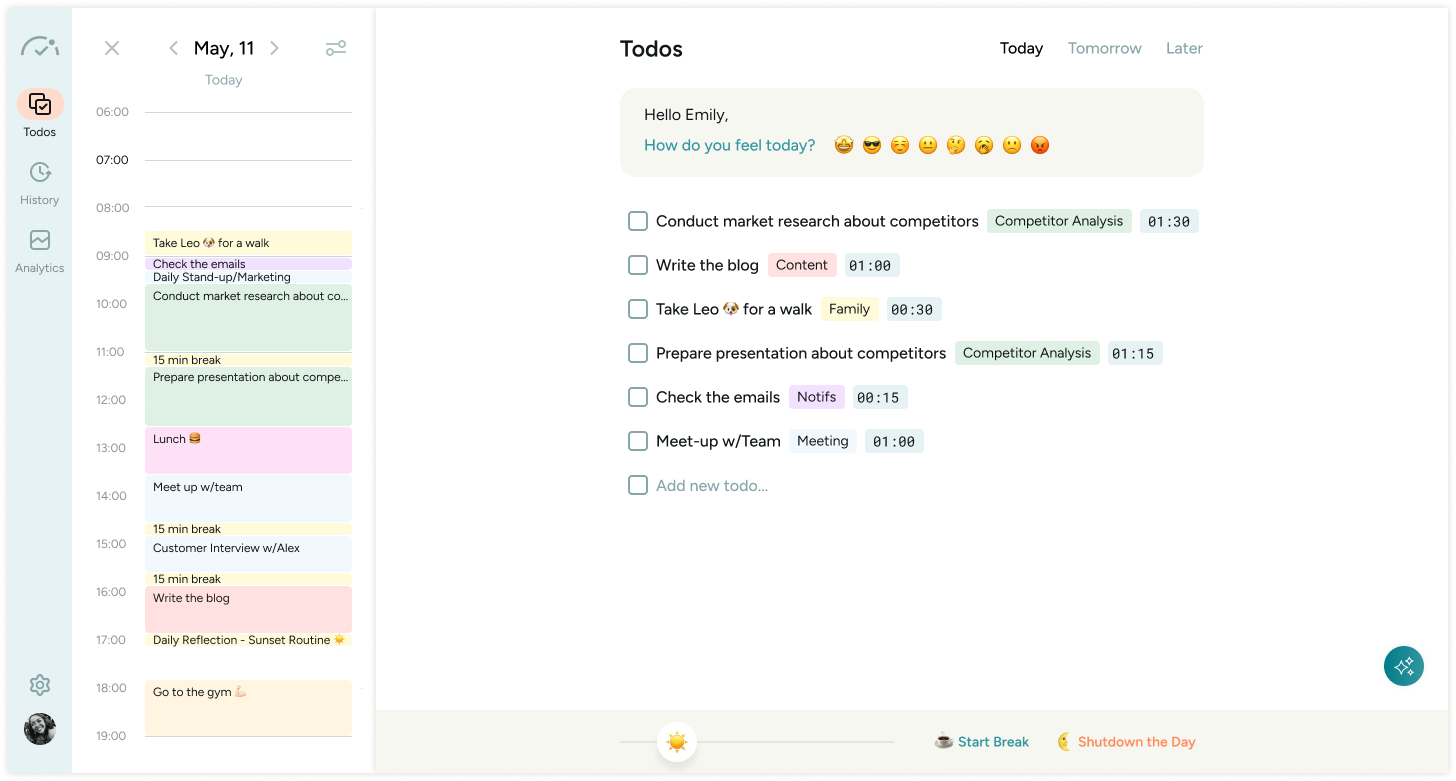Open the Later tab

[1184, 47]
